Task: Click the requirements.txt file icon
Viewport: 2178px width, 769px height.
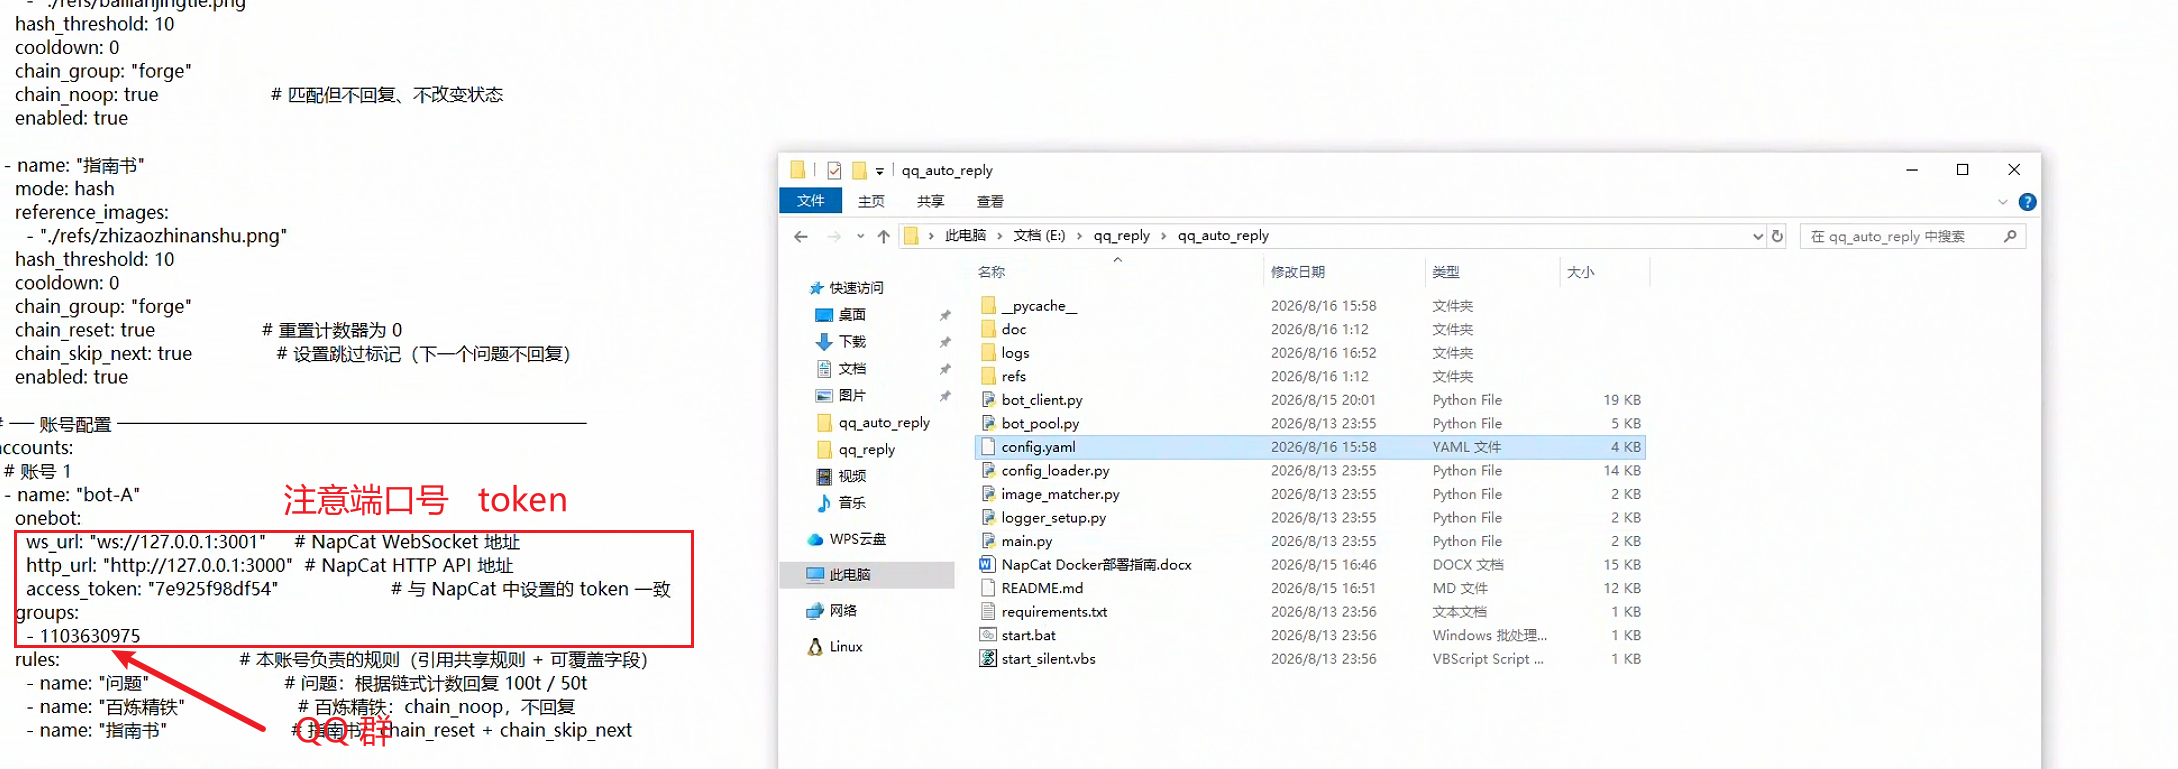Action: point(988,612)
